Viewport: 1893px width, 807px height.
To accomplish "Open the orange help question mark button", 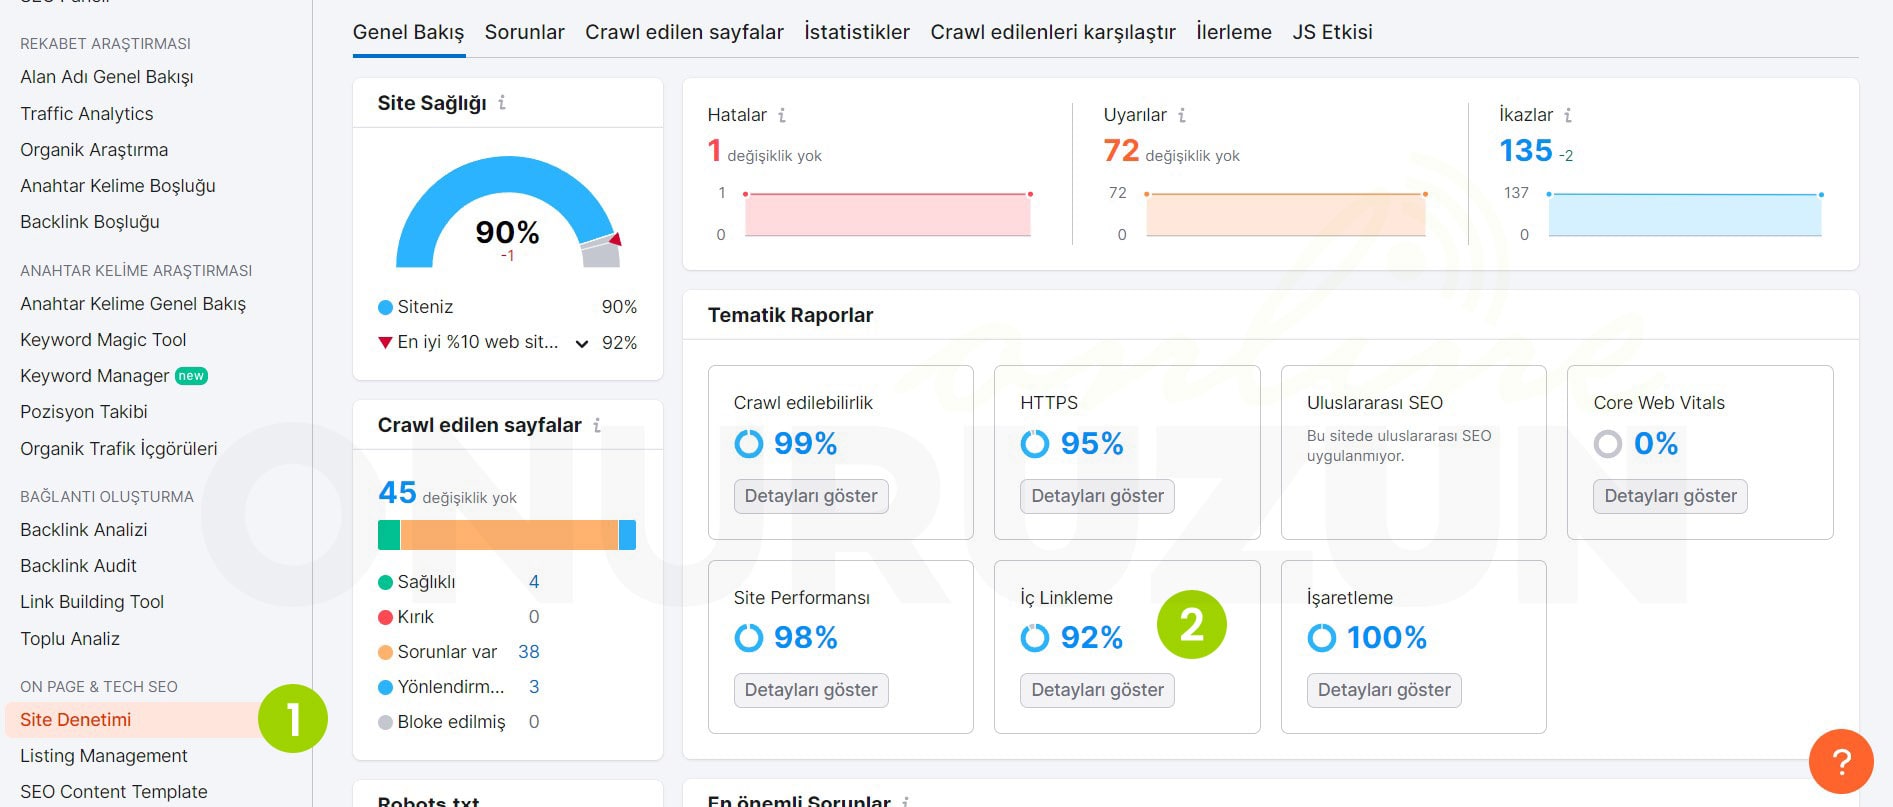I will tap(1841, 761).
